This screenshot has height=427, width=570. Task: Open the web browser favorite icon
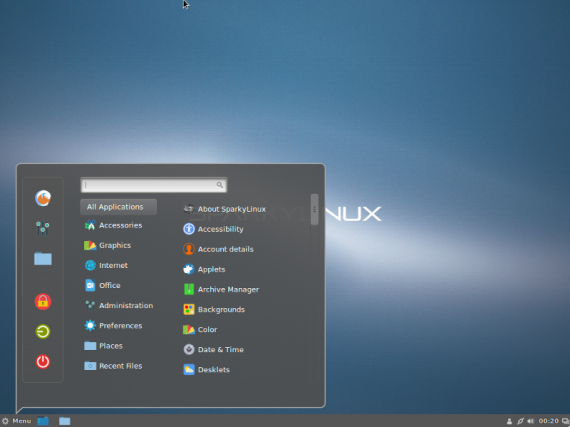point(43,198)
